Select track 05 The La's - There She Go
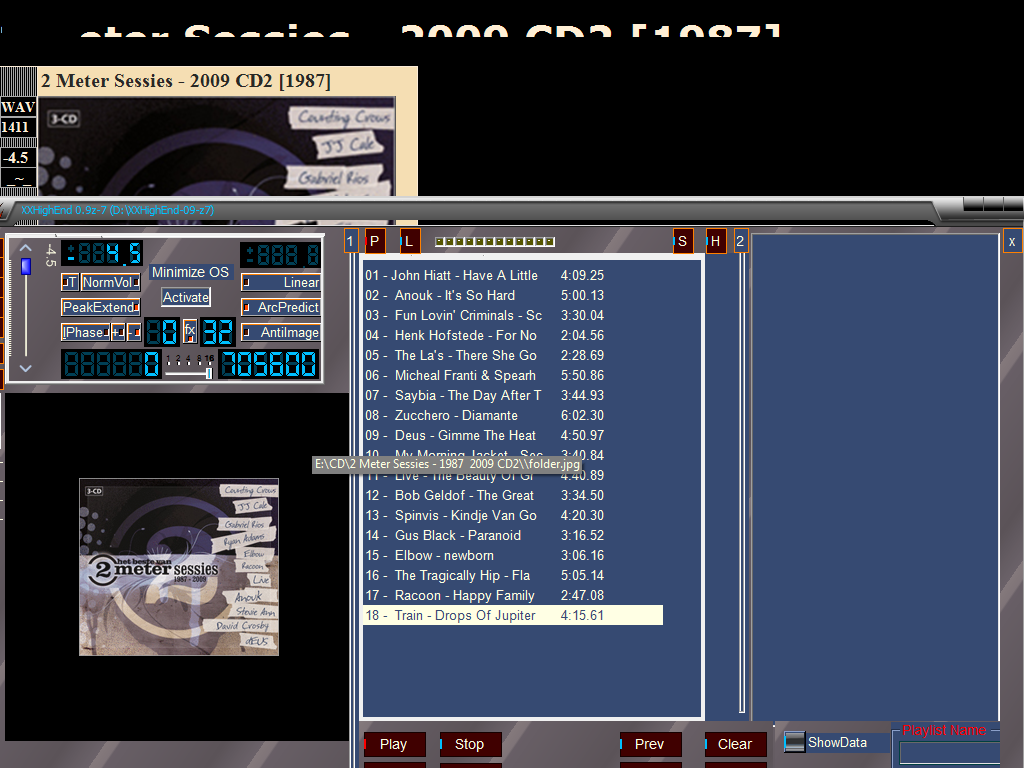The height and width of the screenshot is (768, 1024). (x=513, y=356)
